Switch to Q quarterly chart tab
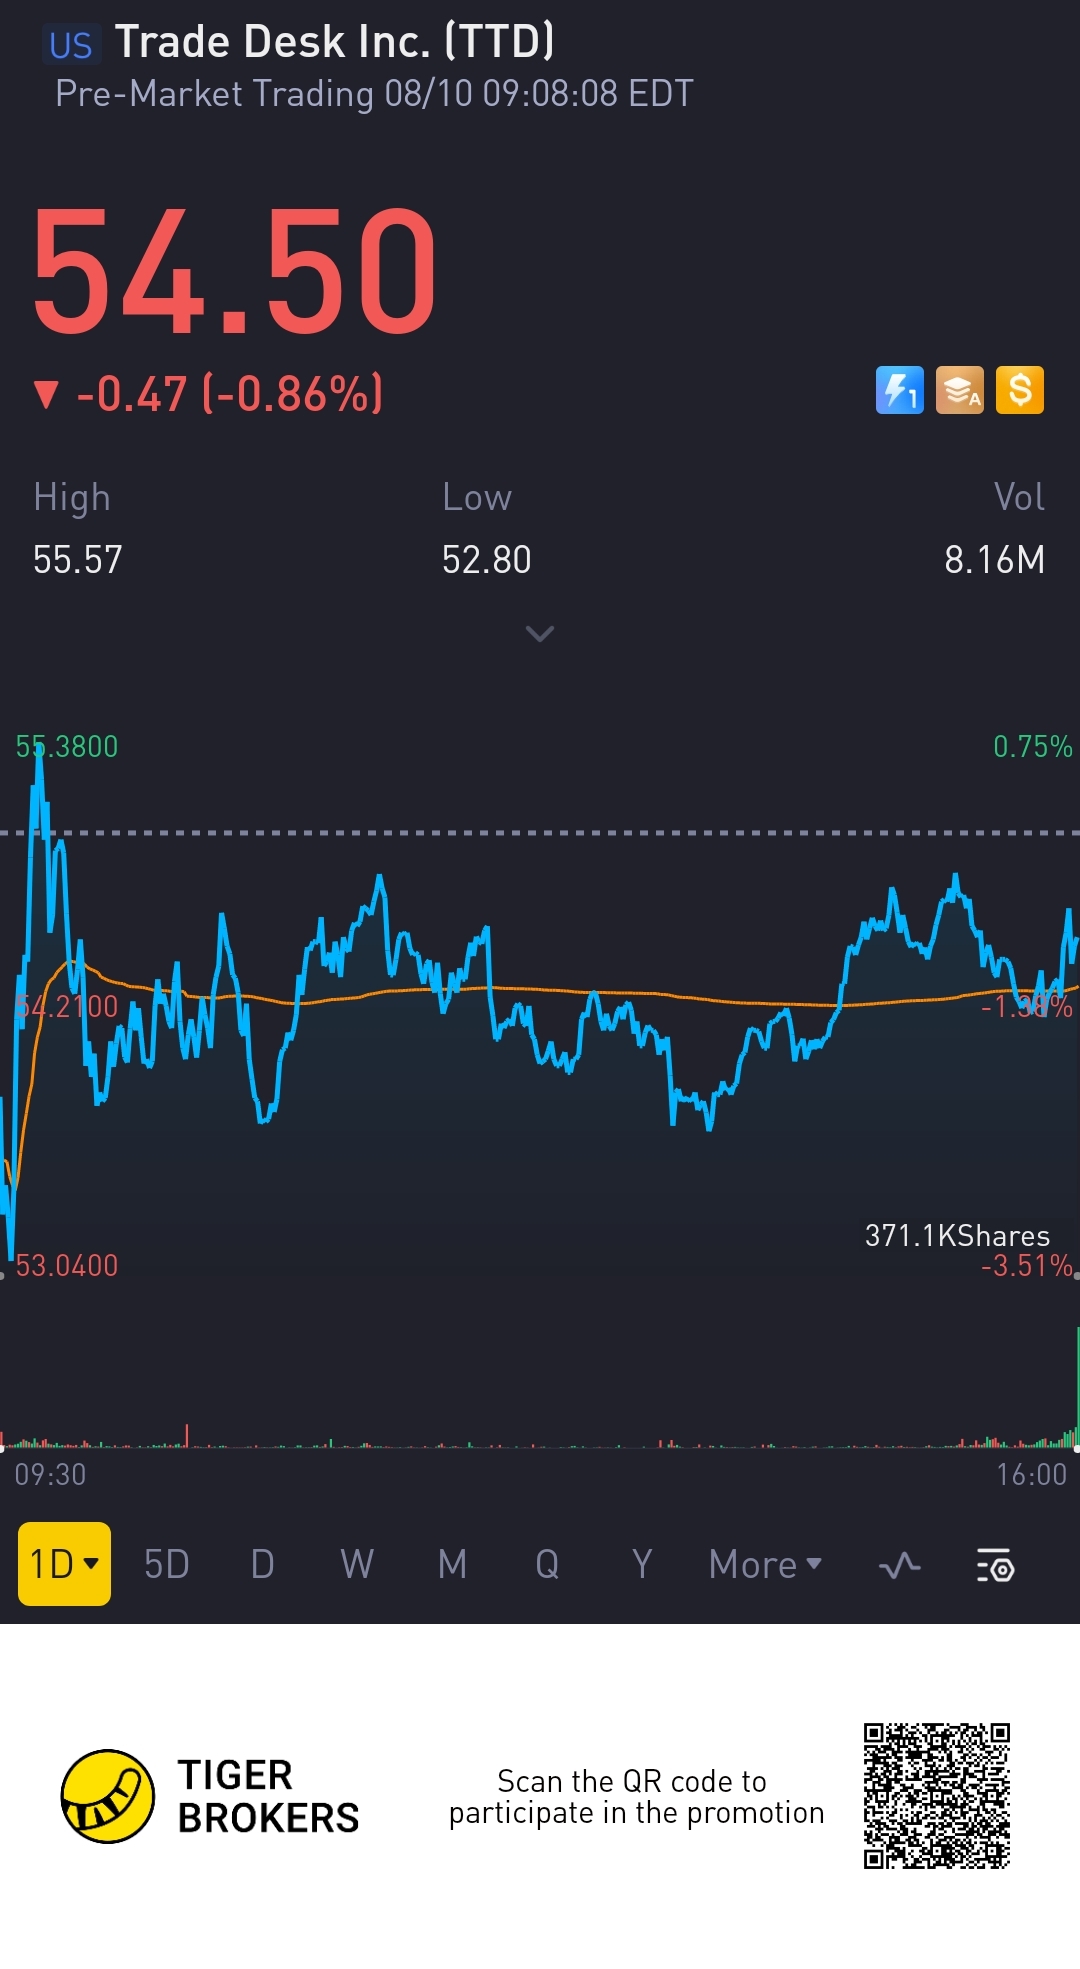Viewport: 1080px width, 1969px height. [x=547, y=1565]
